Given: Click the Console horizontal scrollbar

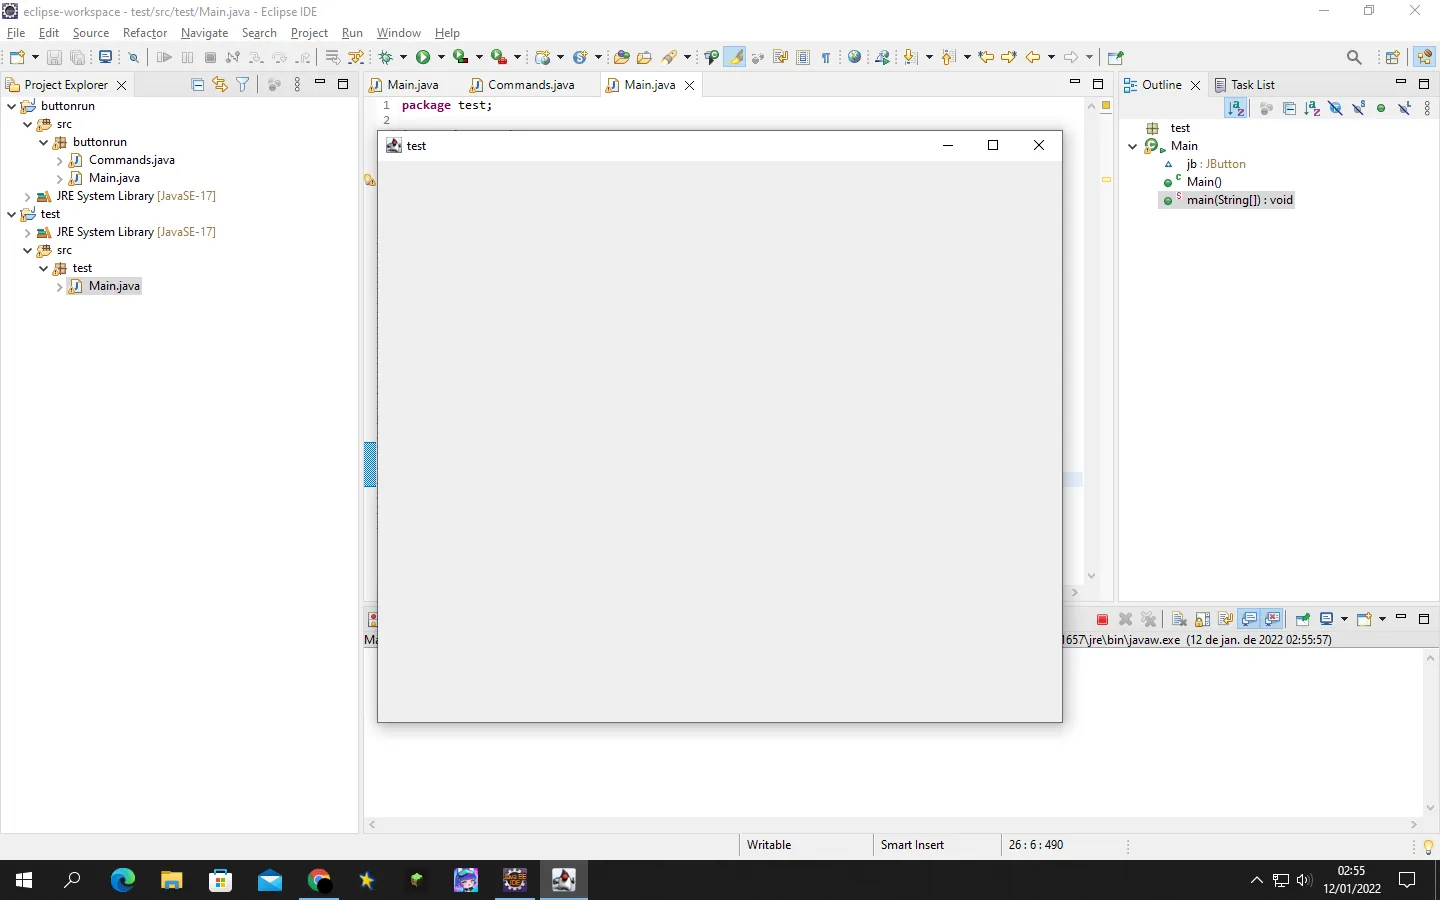Looking at the screenshot, I should tap(892, 825).
